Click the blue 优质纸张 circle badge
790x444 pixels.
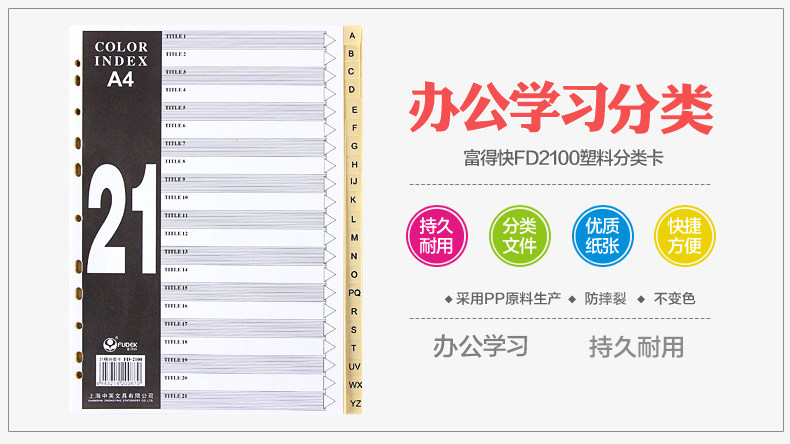coord(602,235)
